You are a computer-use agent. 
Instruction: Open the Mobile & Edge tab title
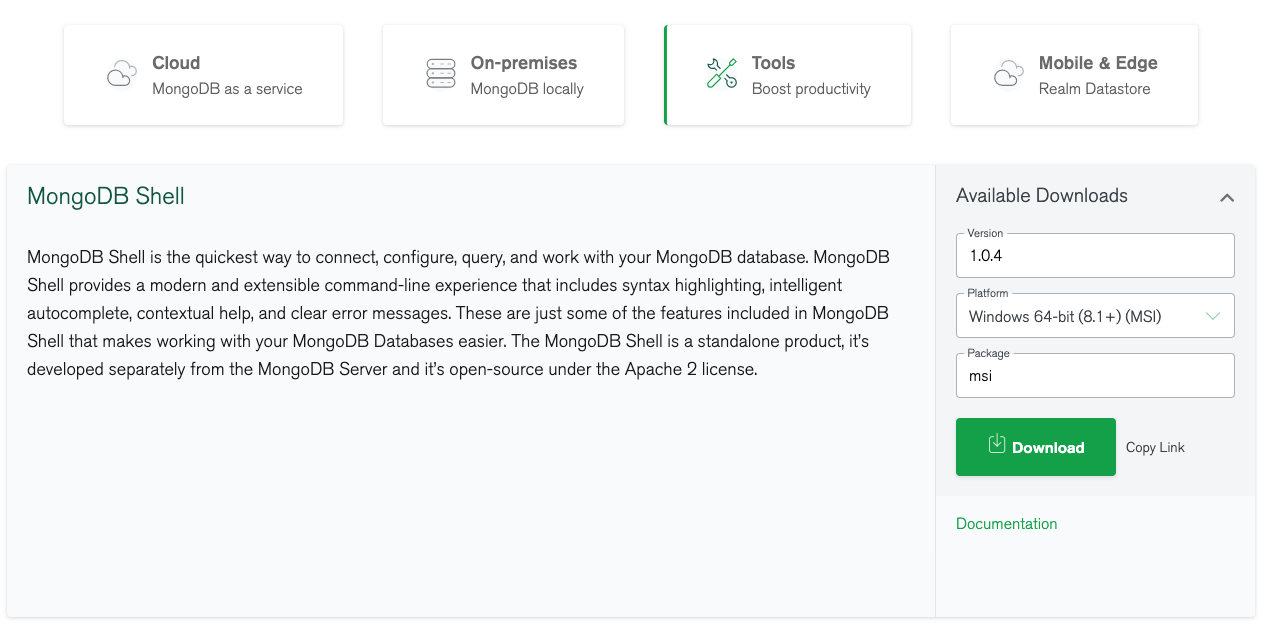[1098, 63]
